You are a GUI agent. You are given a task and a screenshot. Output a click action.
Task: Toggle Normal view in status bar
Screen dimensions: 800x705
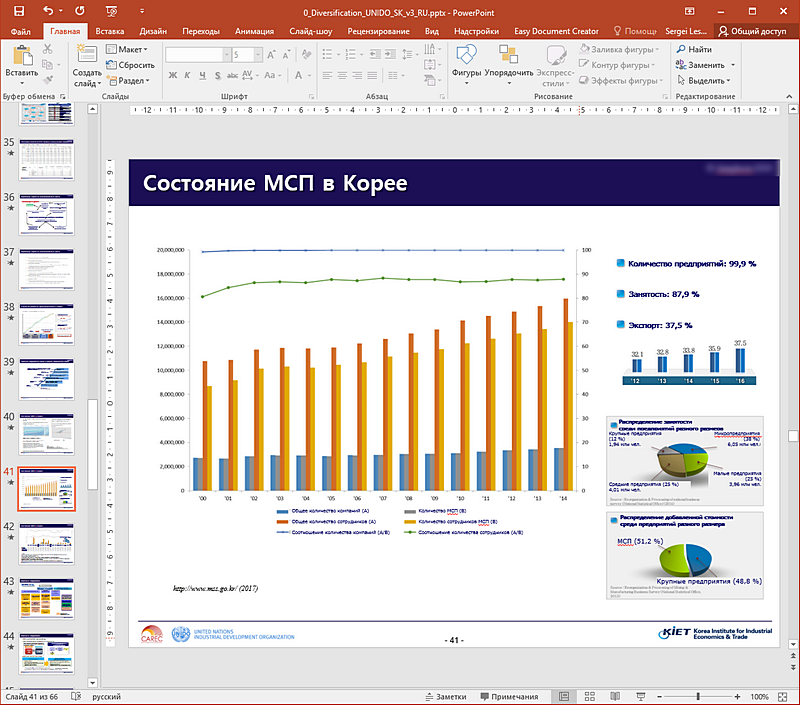564,696
